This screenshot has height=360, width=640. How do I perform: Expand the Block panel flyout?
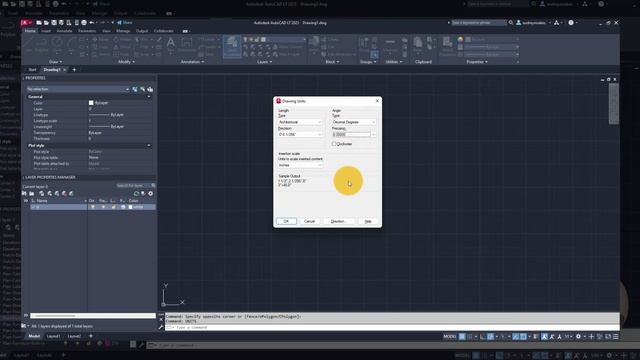(x=332, y=62)
